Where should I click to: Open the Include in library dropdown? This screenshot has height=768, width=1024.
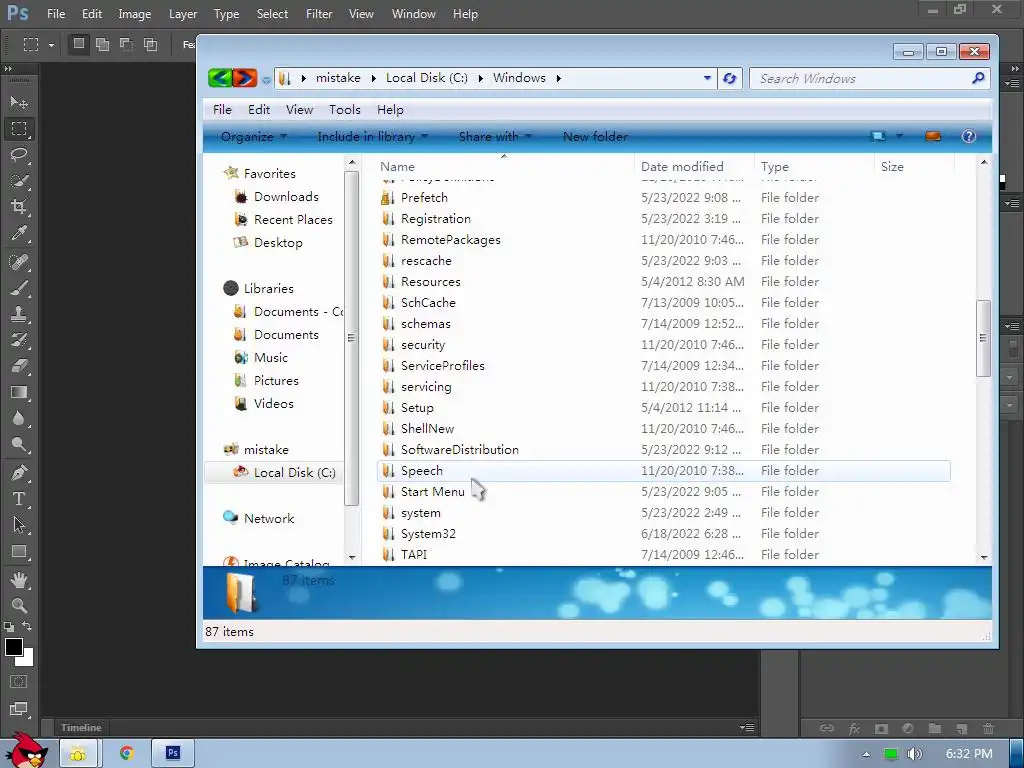372,136
